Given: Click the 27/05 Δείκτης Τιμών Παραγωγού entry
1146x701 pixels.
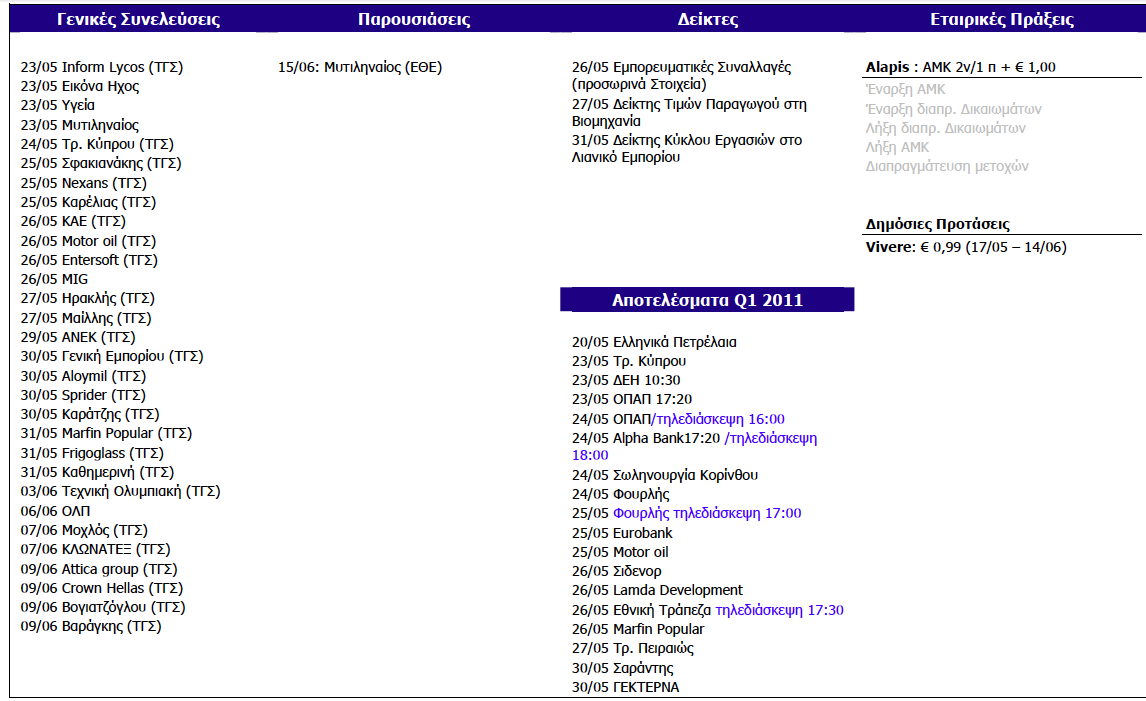Looking at the screenshot, I should (x=689, y=113).
